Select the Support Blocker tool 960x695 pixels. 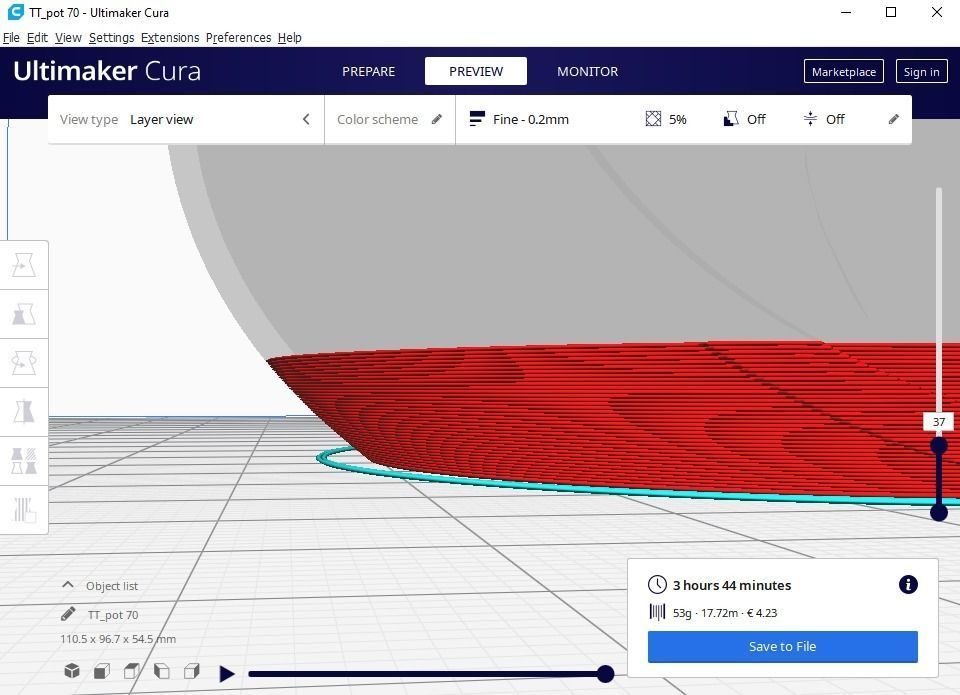tap(24, 510)
